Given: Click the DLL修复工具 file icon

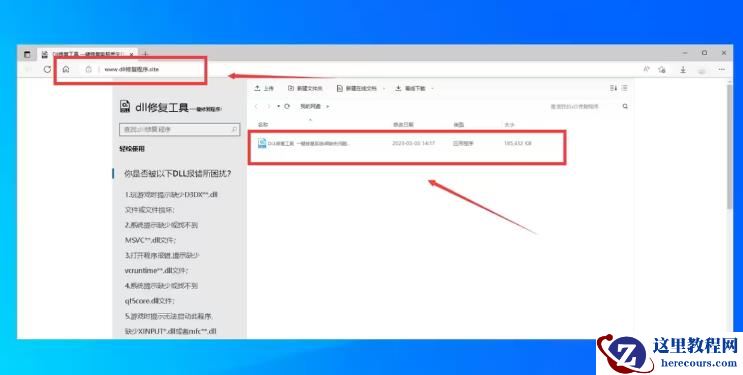Looking at the screenshot, I should pyautogui.click(x=262, y=143).
